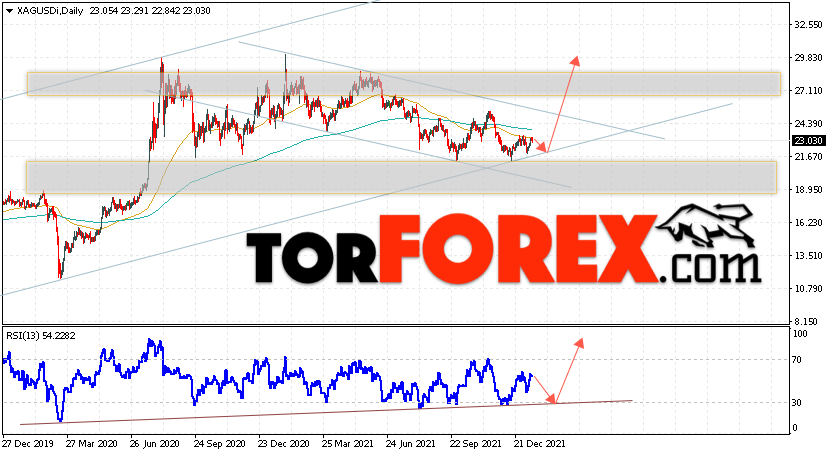Click the 24 Sep 2020 date label
830x455 pixels.
coord(220,443)
